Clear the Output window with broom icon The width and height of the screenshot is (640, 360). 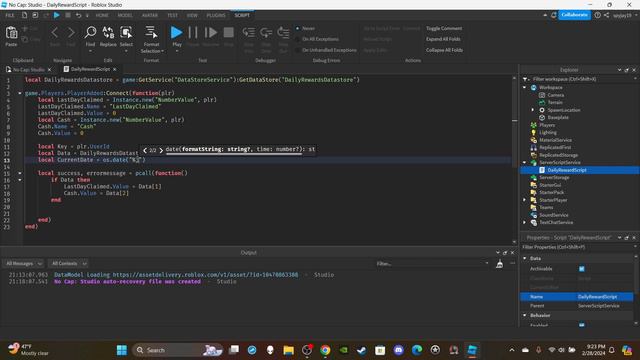pyautogui.click(x=499, y=264)
